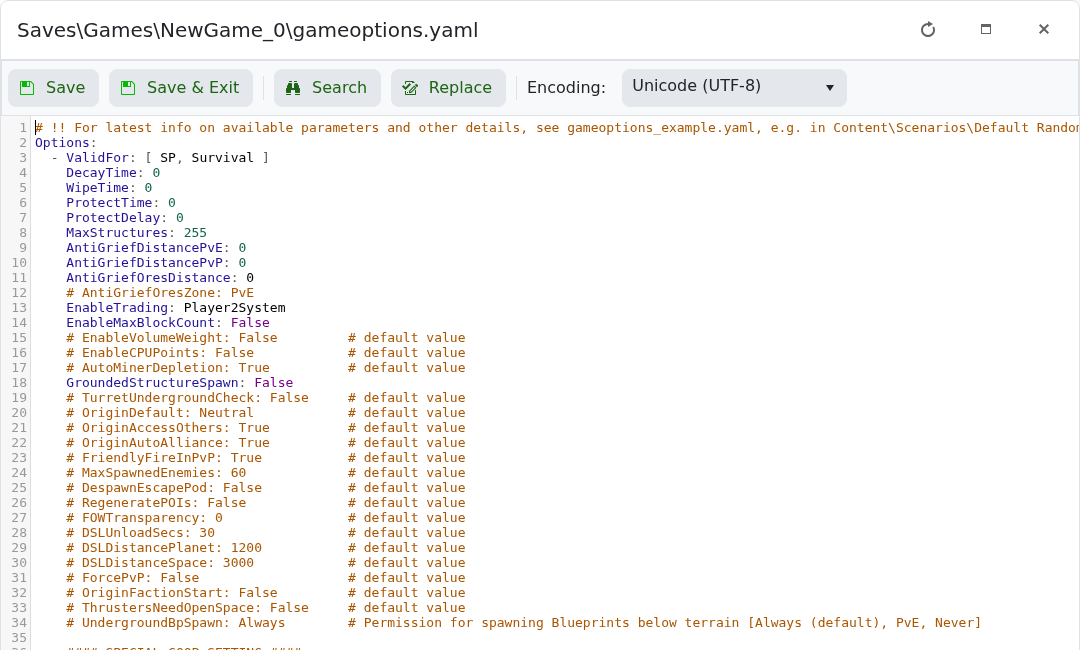
Task: Click '# DespawnEscapePod: False' comment
Action: tap(164, 488)
